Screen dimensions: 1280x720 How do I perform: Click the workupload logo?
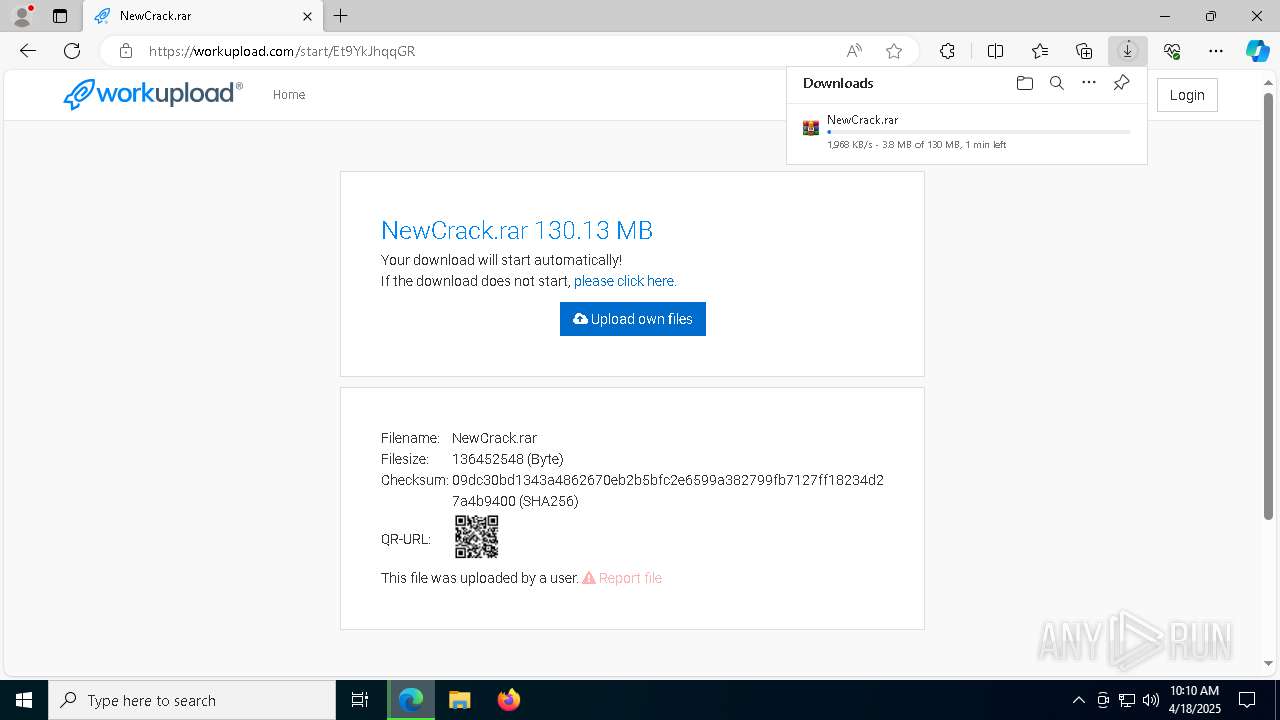(153, 94)
